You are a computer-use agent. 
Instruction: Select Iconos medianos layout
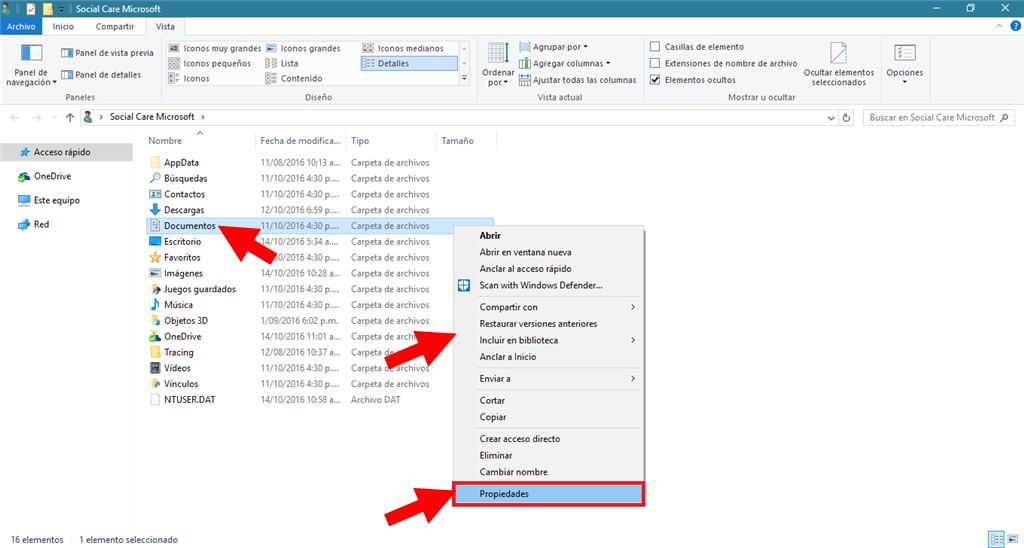403,48
